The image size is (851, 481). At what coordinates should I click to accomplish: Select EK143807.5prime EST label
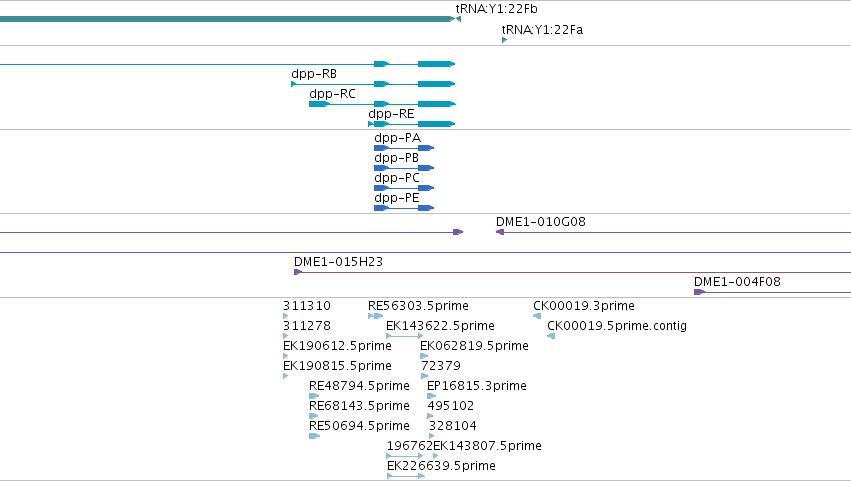click(x=487, y=447)
